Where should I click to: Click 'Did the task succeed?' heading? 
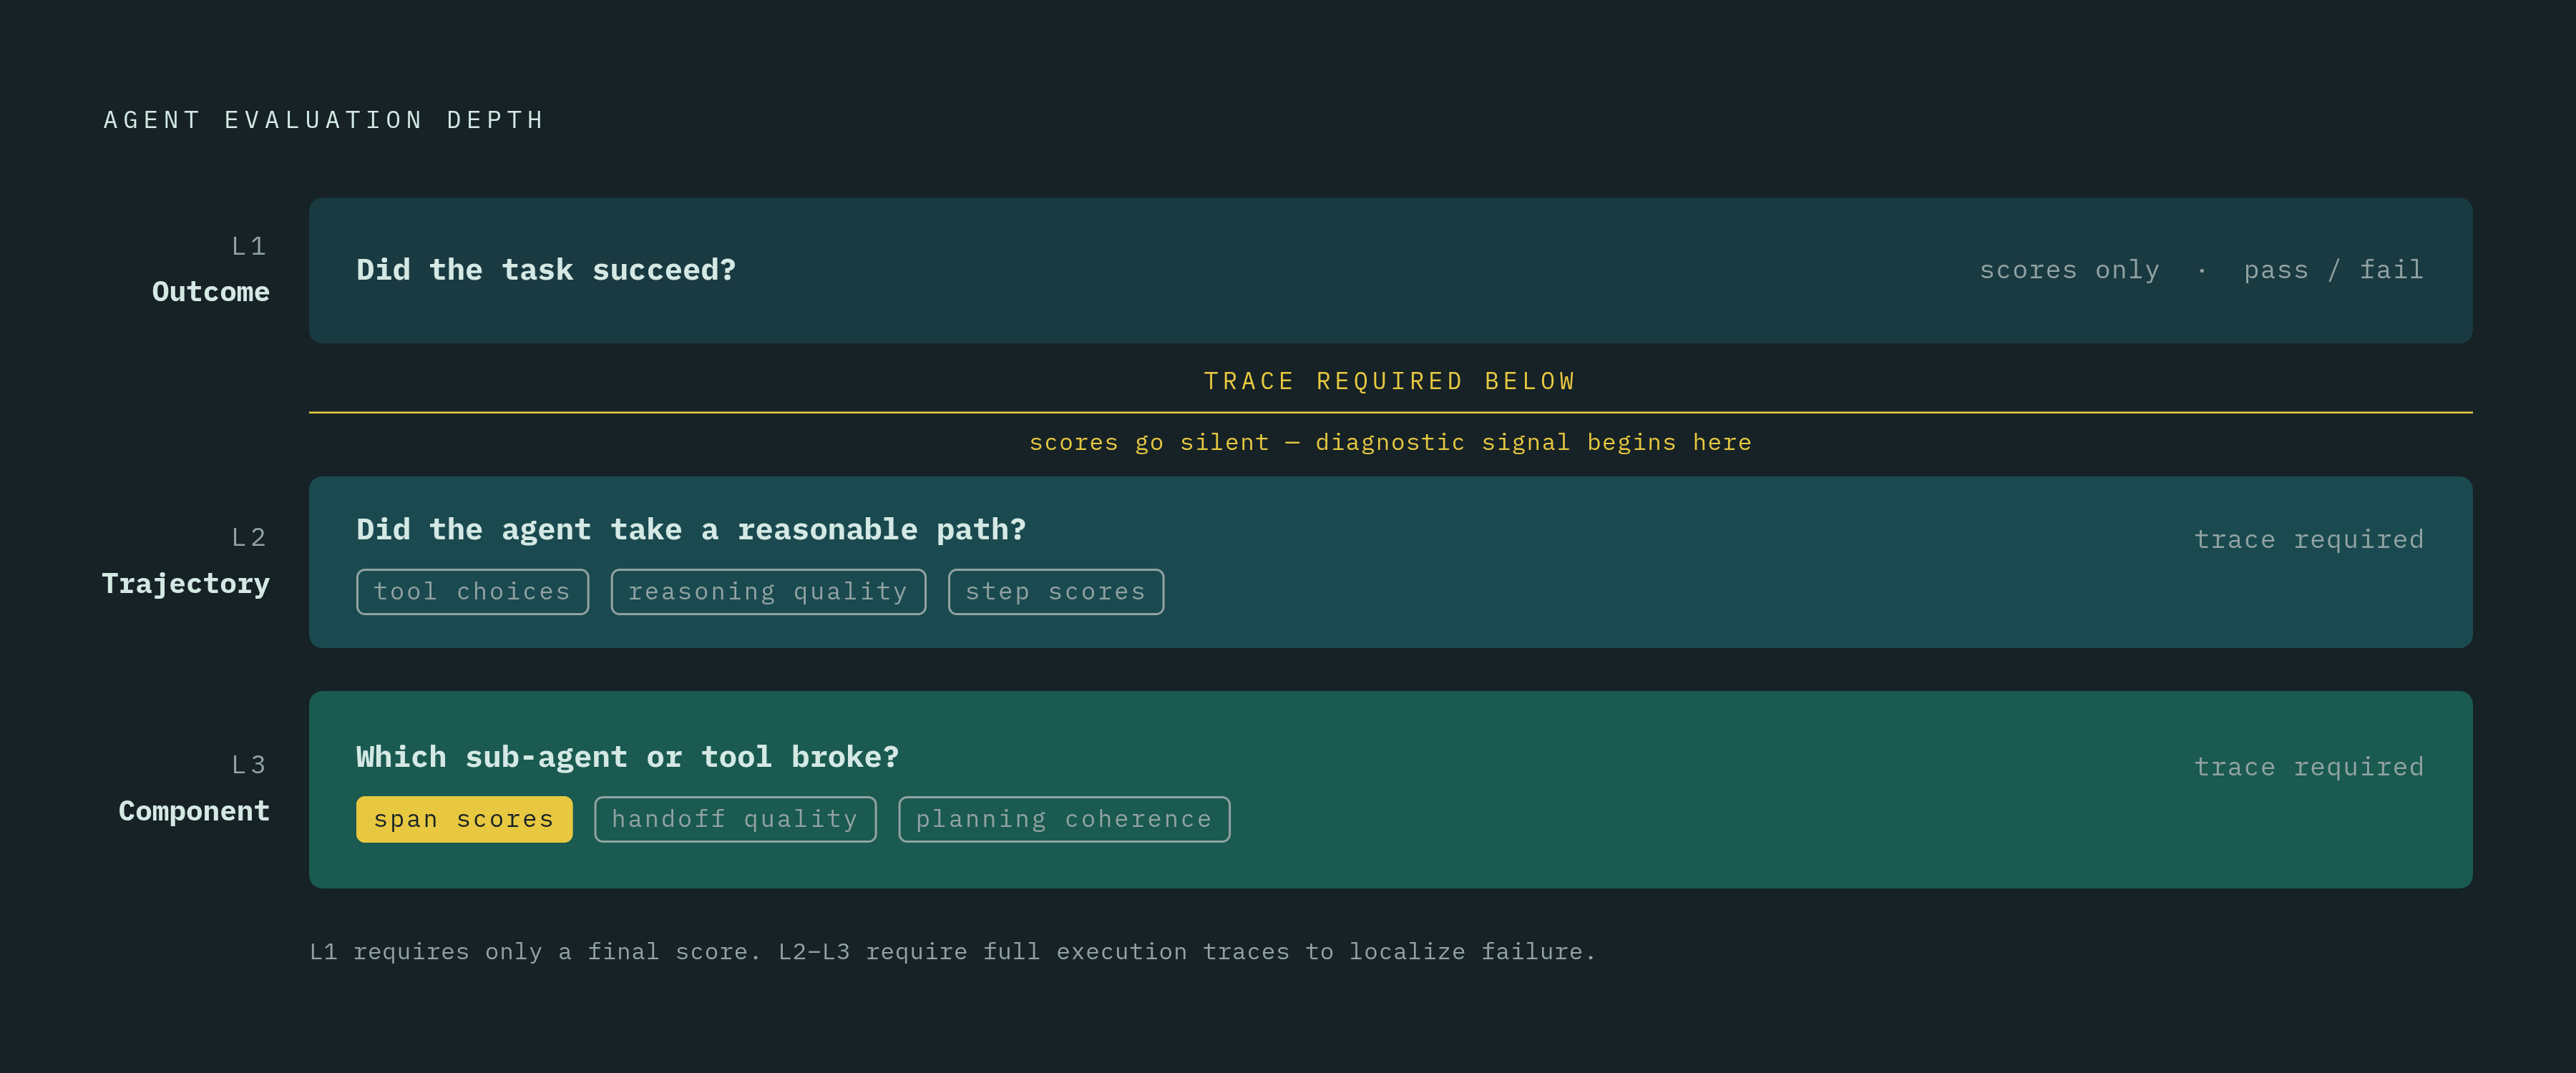[546, 270]
